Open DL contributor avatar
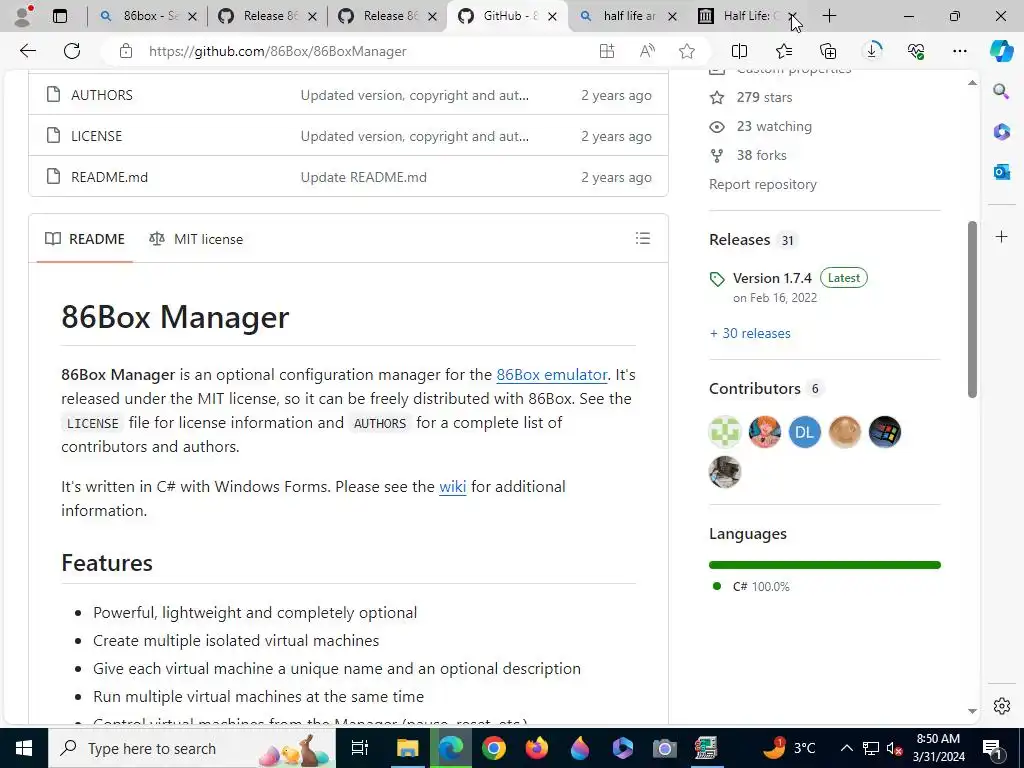Screen dimensions: 1024x768 click(805, 432)
